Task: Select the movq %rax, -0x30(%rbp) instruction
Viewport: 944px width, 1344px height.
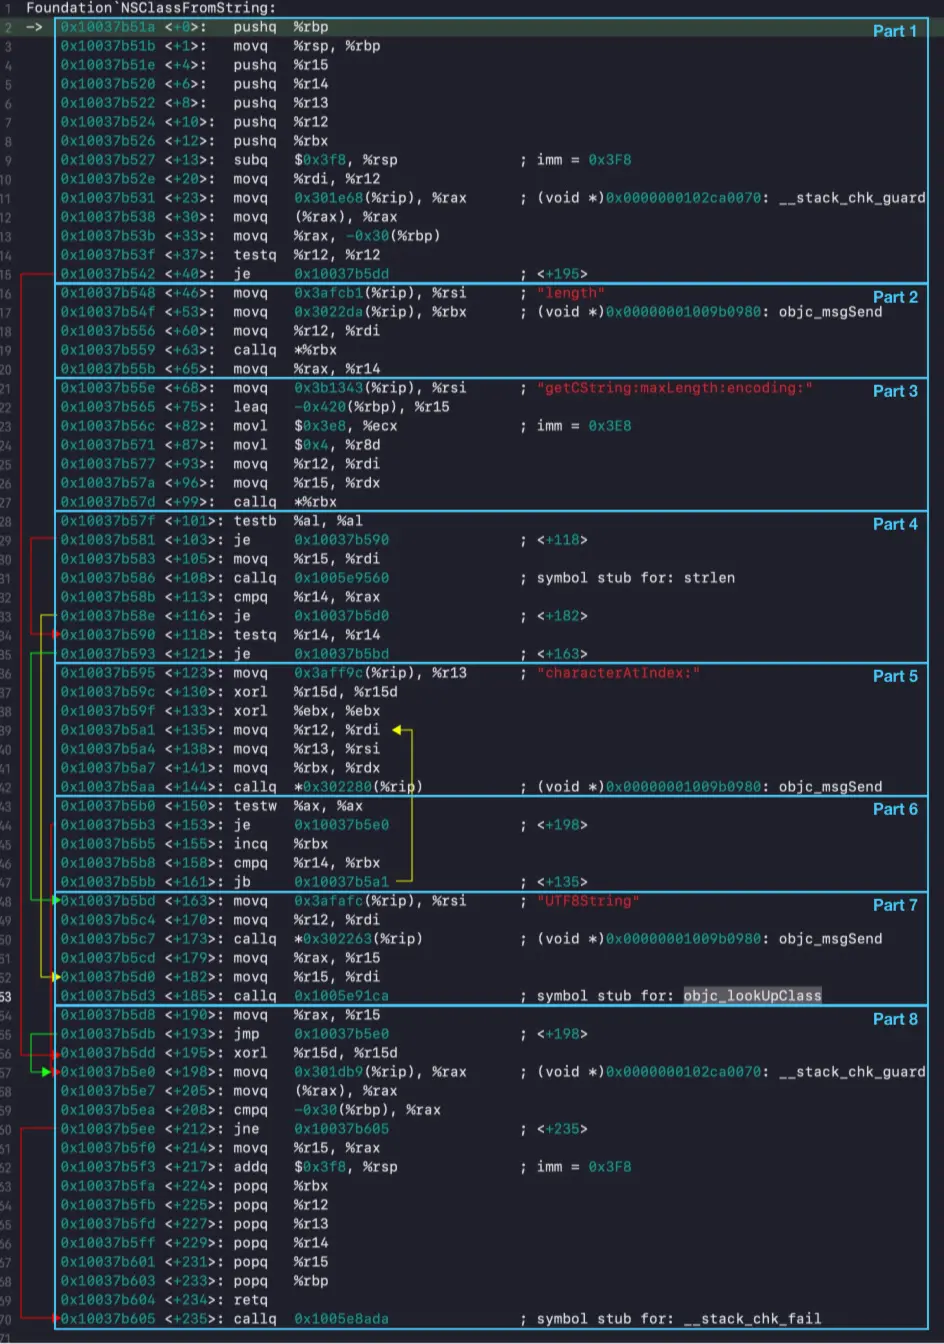Action: [x=337, y=236]
